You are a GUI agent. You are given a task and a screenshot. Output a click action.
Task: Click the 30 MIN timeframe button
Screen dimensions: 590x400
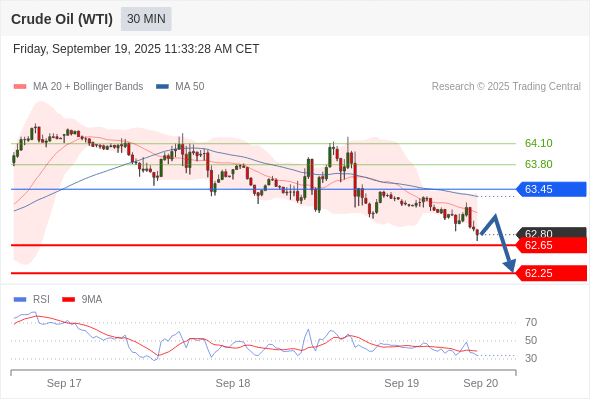[146, 19]
